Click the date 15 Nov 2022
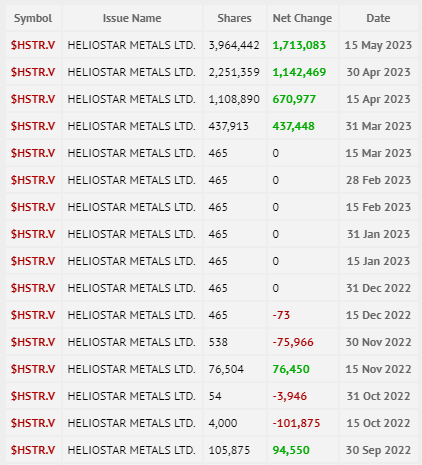This screenshot has height=465, width=422. click(x=378, y=369)
